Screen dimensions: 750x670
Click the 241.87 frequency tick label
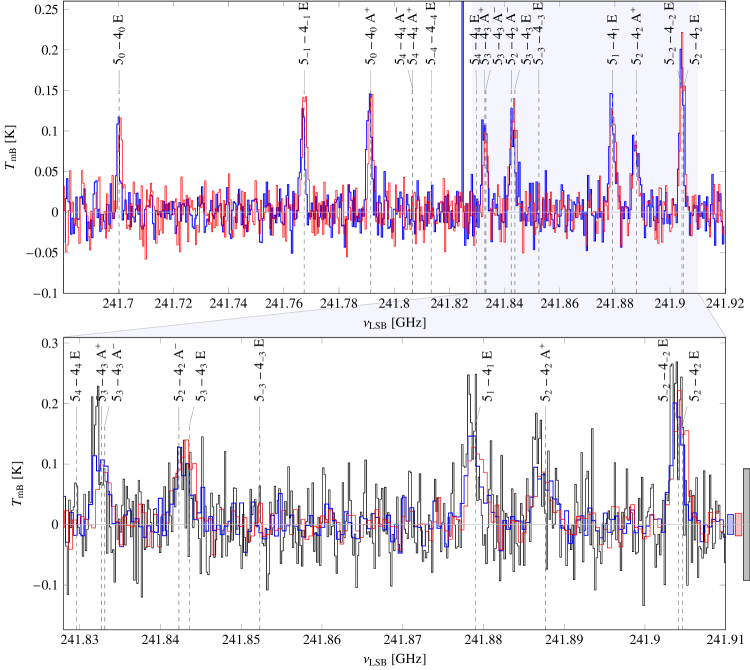pos(403,640)
